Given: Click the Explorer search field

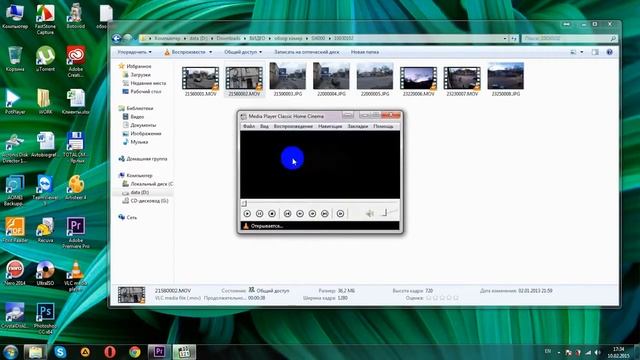Looking at the screenshot, I should pos(569,38).
